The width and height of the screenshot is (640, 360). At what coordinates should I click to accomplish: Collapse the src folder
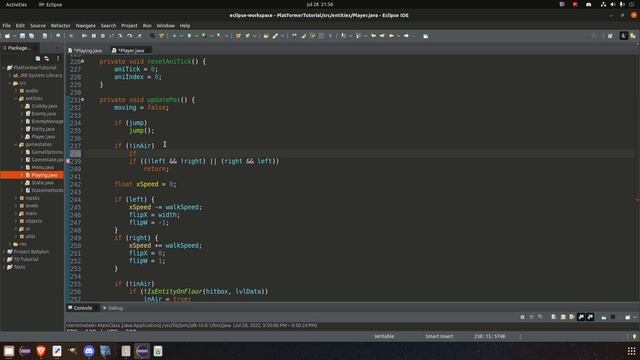10,83
